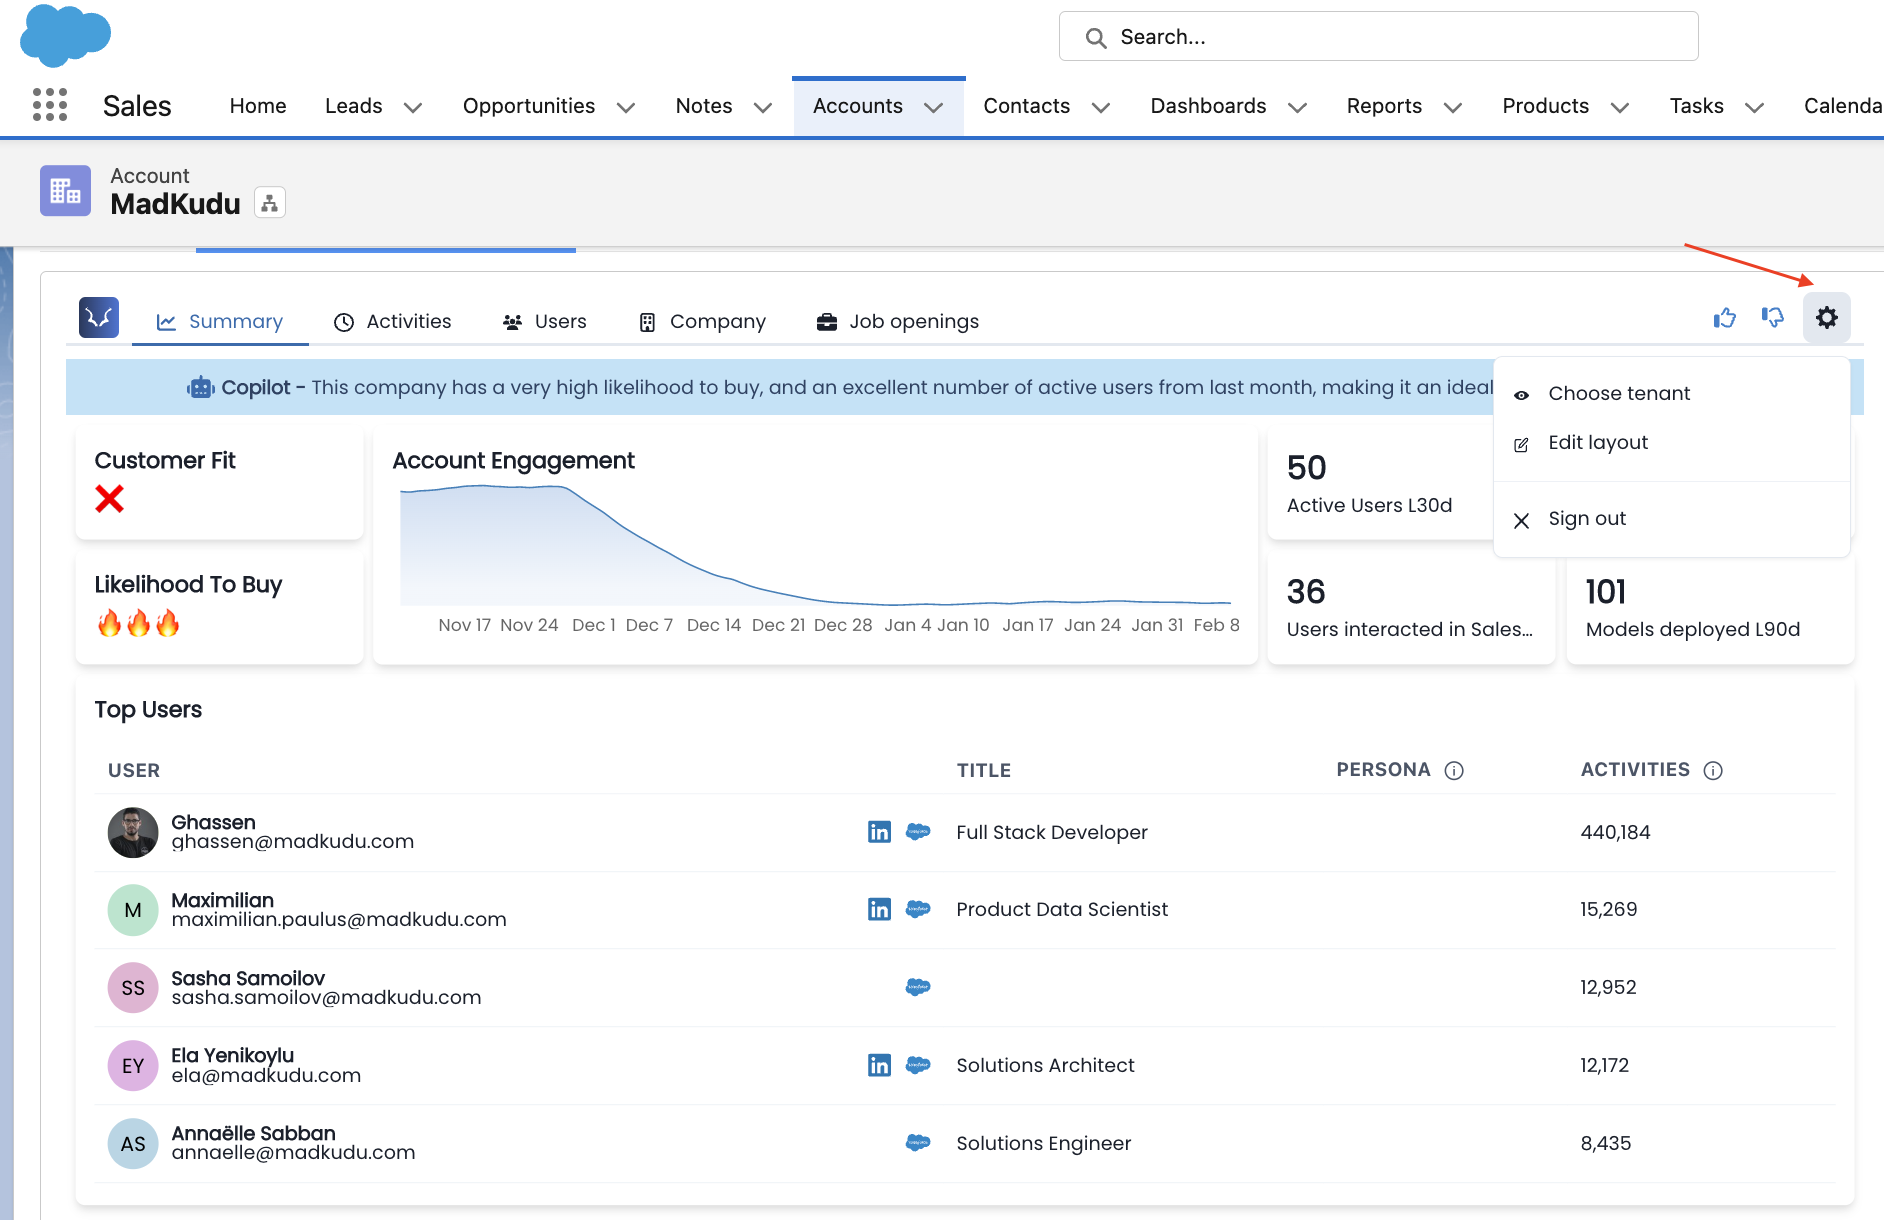Image resolution: width=1884 pixels, height=1220 pixels.
Task: Select Choose tenant from the menu
Action: (1672, 393)
